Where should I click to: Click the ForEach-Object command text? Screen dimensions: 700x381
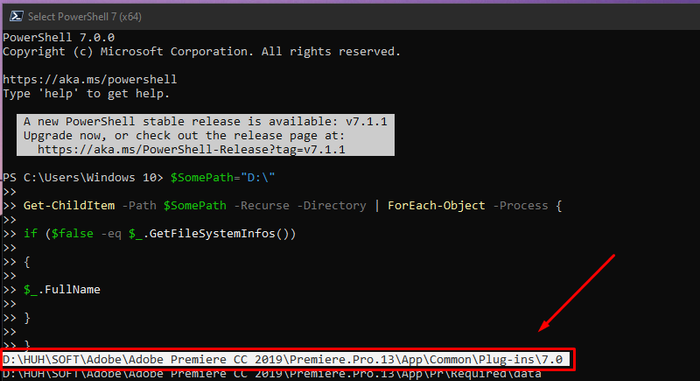(x=436, y=205)
